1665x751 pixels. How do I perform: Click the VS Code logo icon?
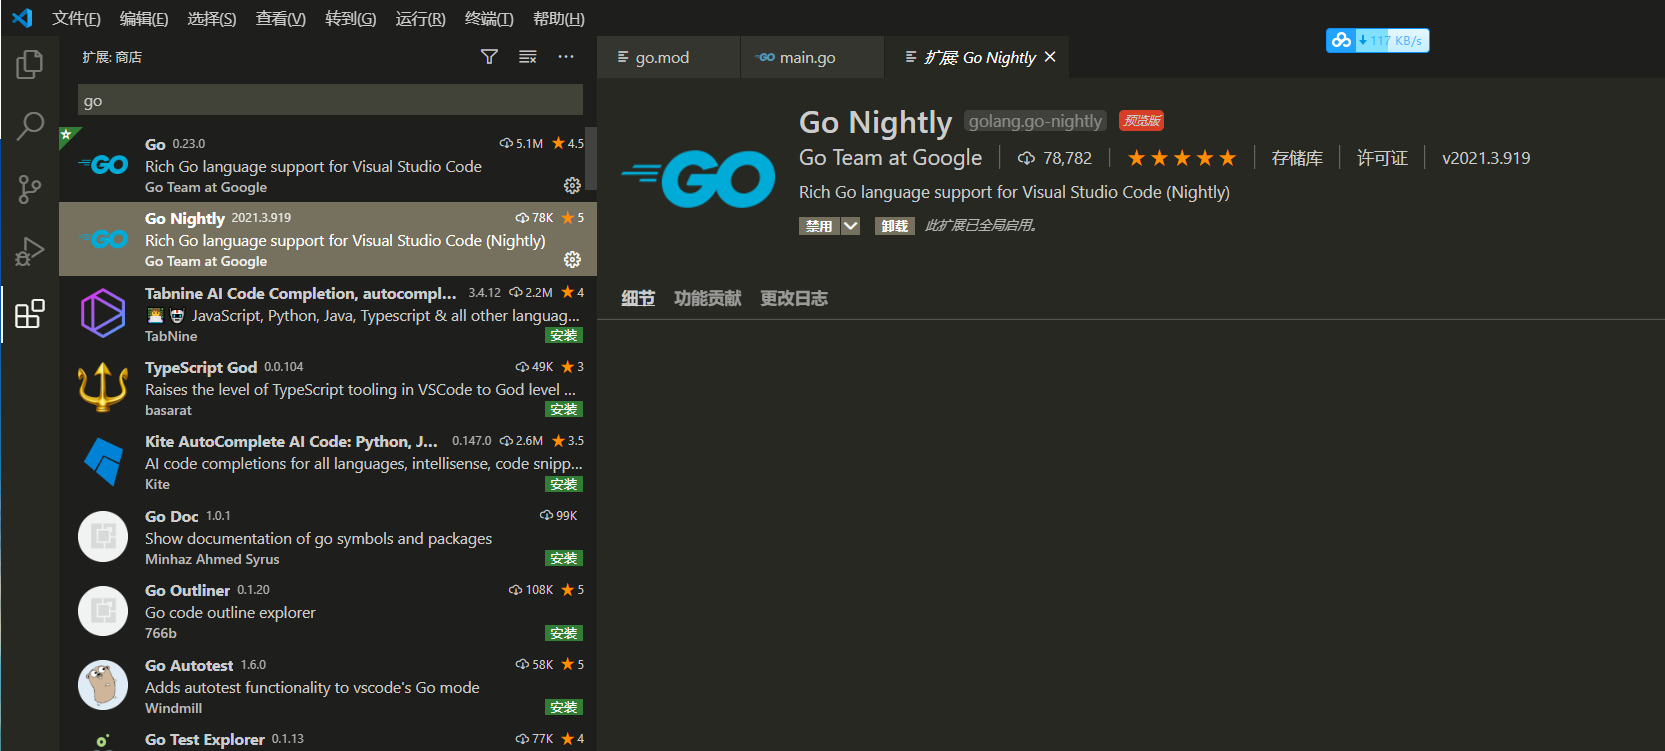click(x=22, y=18)
